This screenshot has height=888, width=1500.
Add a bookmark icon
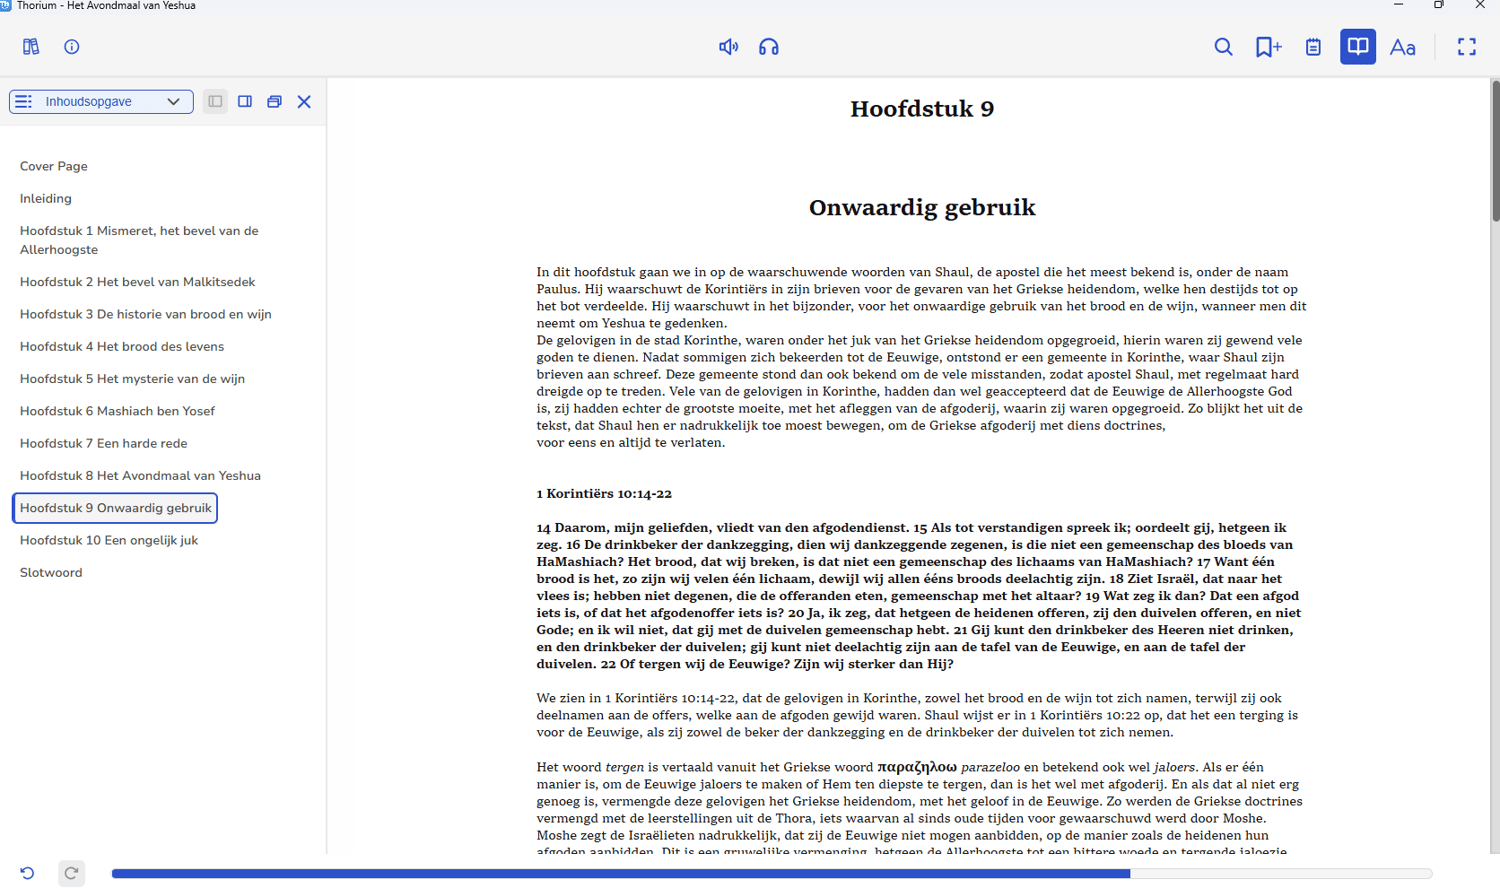coord(1268,47)
